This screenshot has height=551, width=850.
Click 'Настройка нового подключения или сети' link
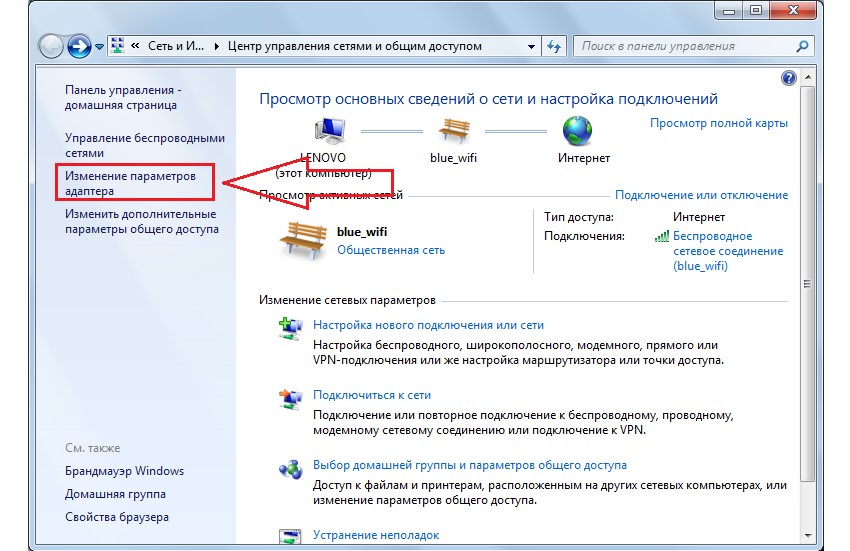tap(428, 325)
